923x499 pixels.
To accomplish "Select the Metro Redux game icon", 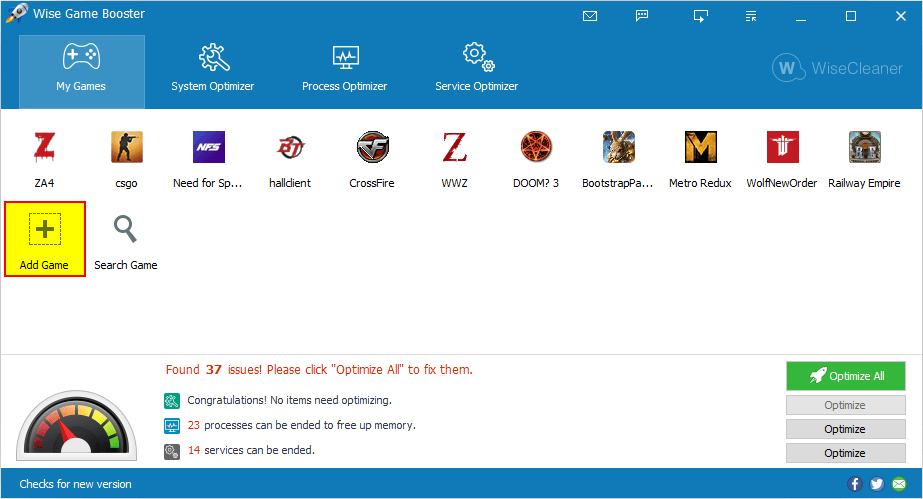I will pos(700,148).
